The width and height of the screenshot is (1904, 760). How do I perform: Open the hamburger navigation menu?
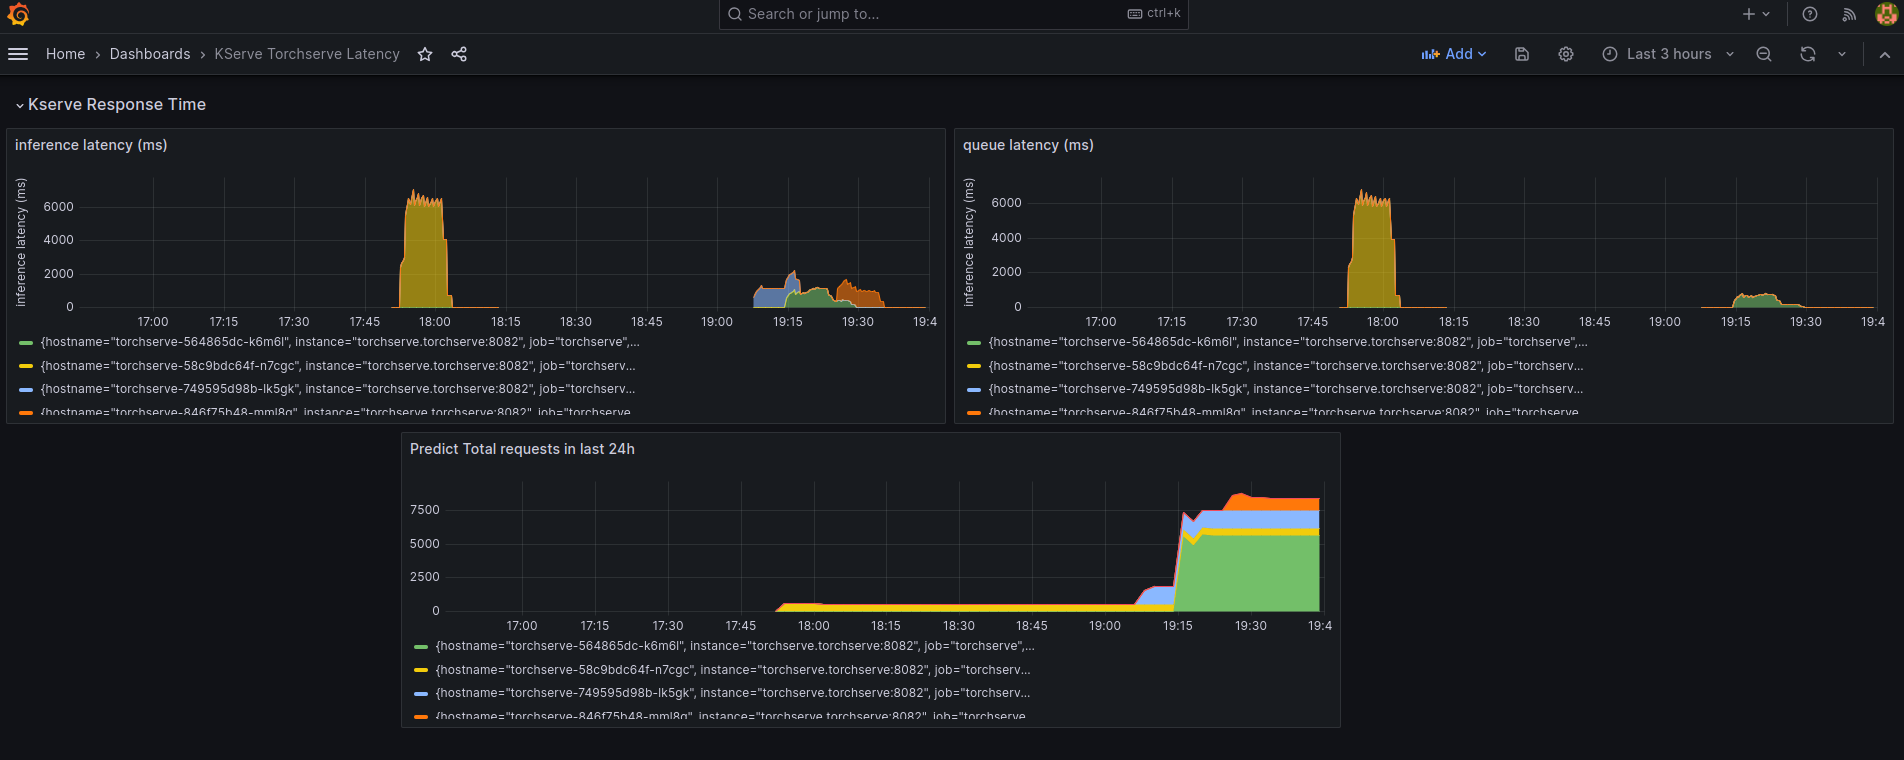18,54
